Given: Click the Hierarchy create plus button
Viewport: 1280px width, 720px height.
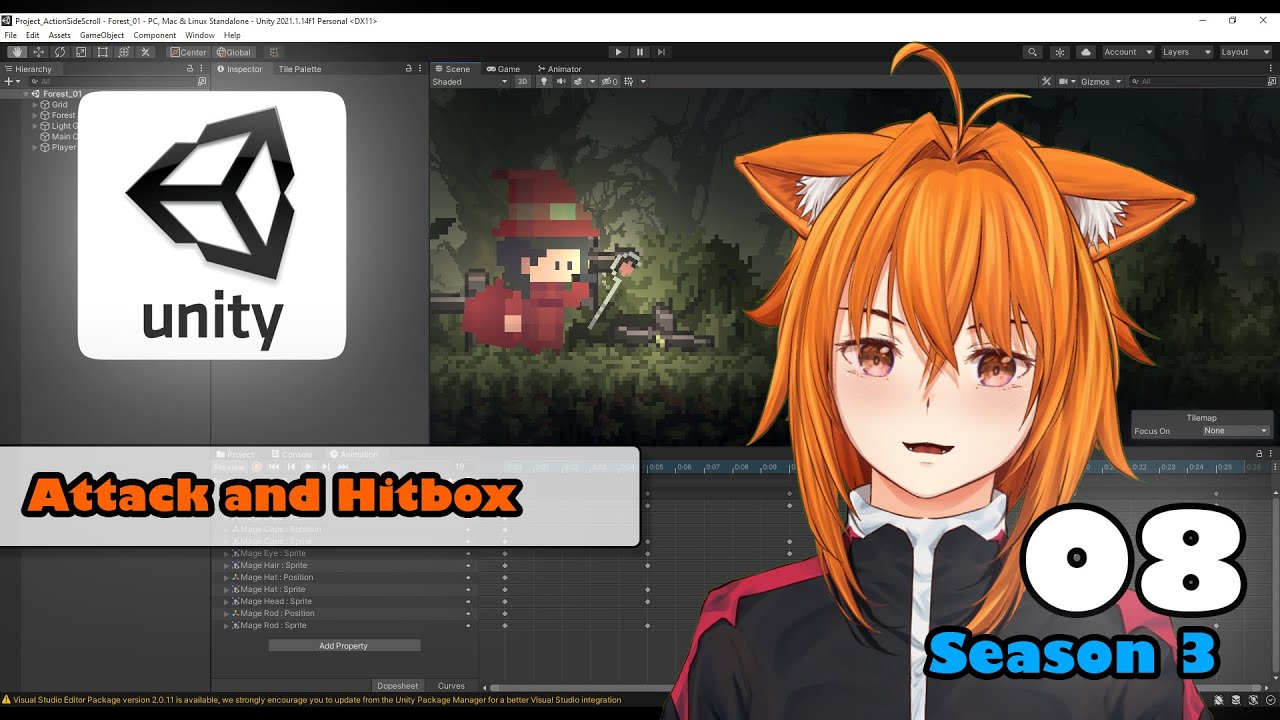Looking at the screenshot, I should pos(11,81).
